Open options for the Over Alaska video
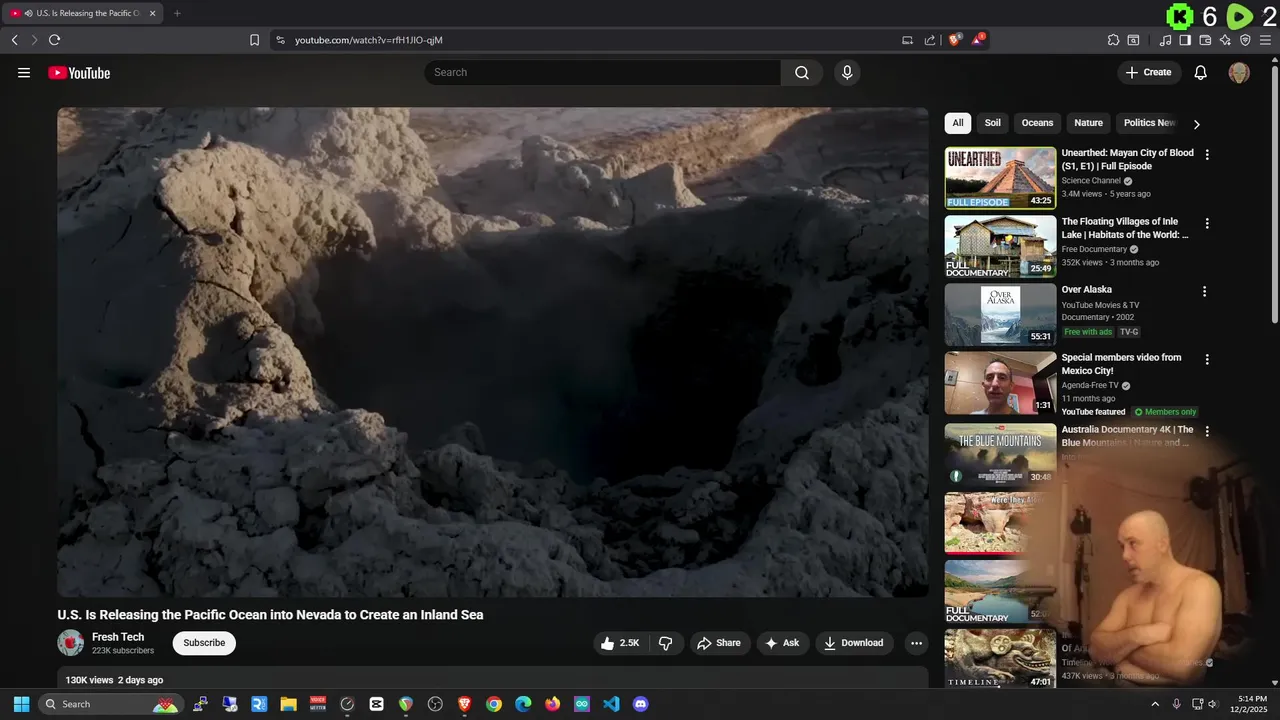1280x720 pixels. click(x=1204, y=292)
